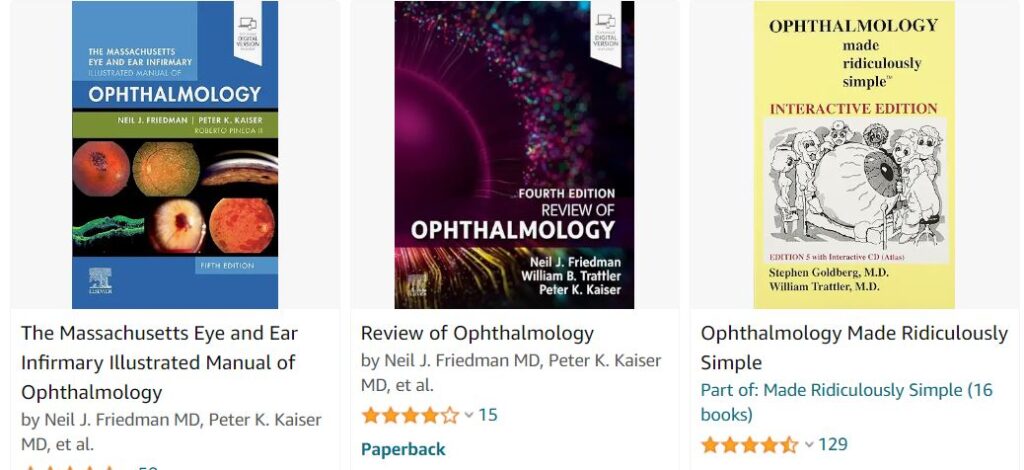The height and width of the screenshot is (470, 1024).
Task: Select the Paperback format link
Action: click(x=403, y=449)
